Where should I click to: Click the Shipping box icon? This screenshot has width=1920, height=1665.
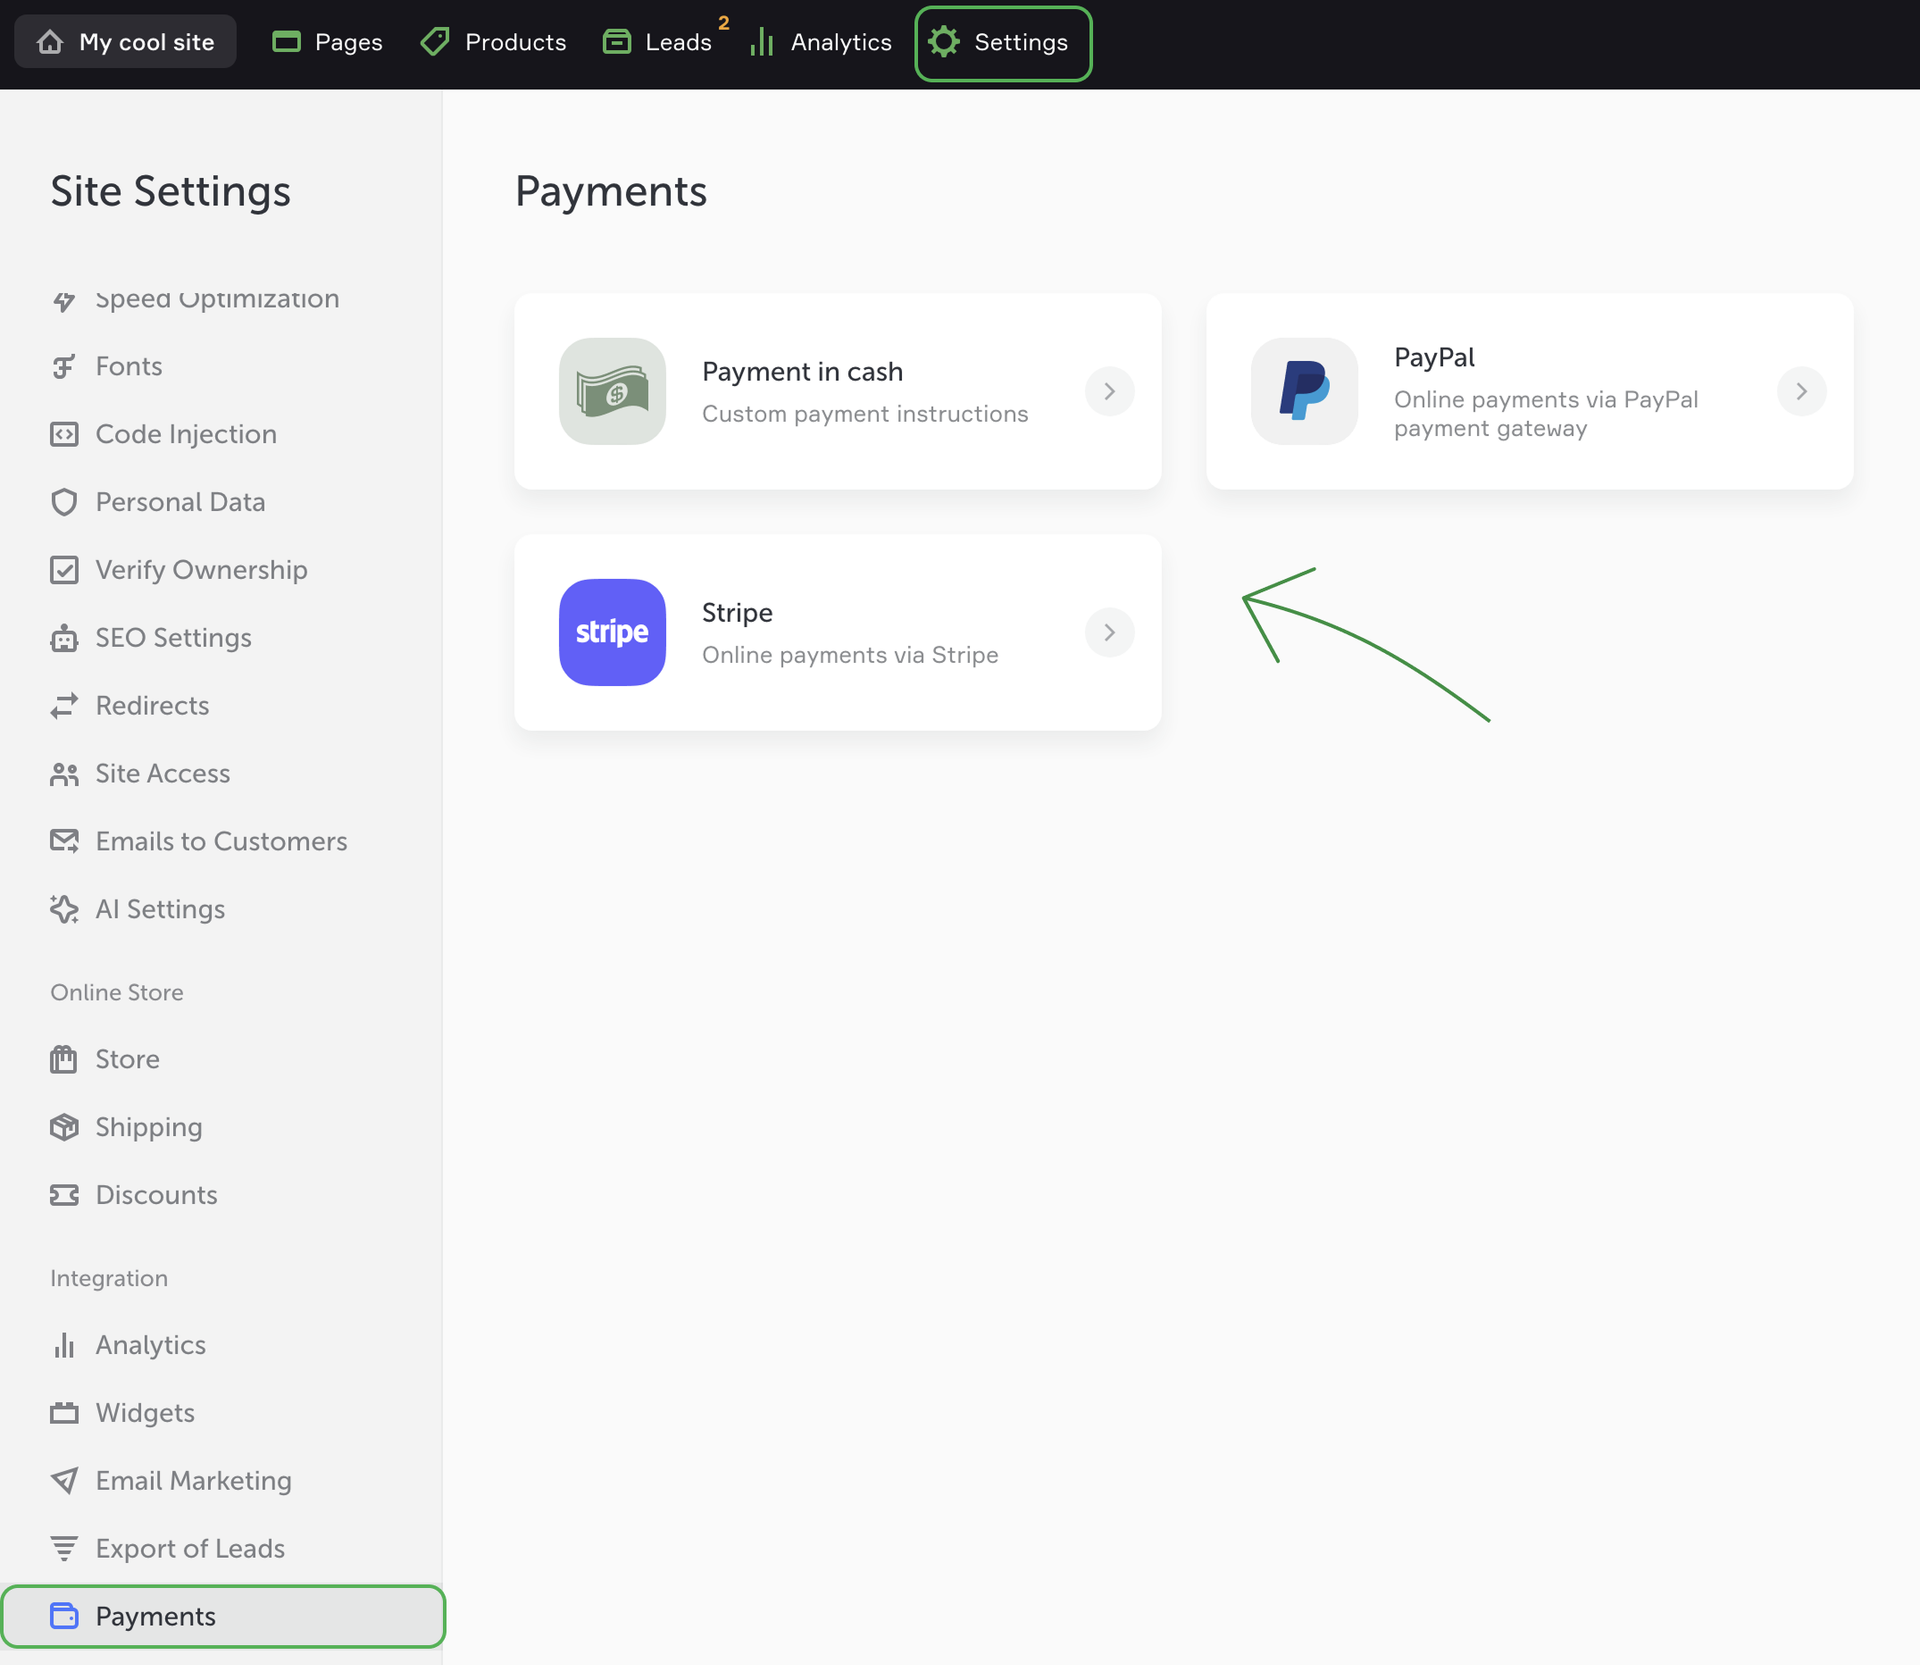coord(64,1127)
